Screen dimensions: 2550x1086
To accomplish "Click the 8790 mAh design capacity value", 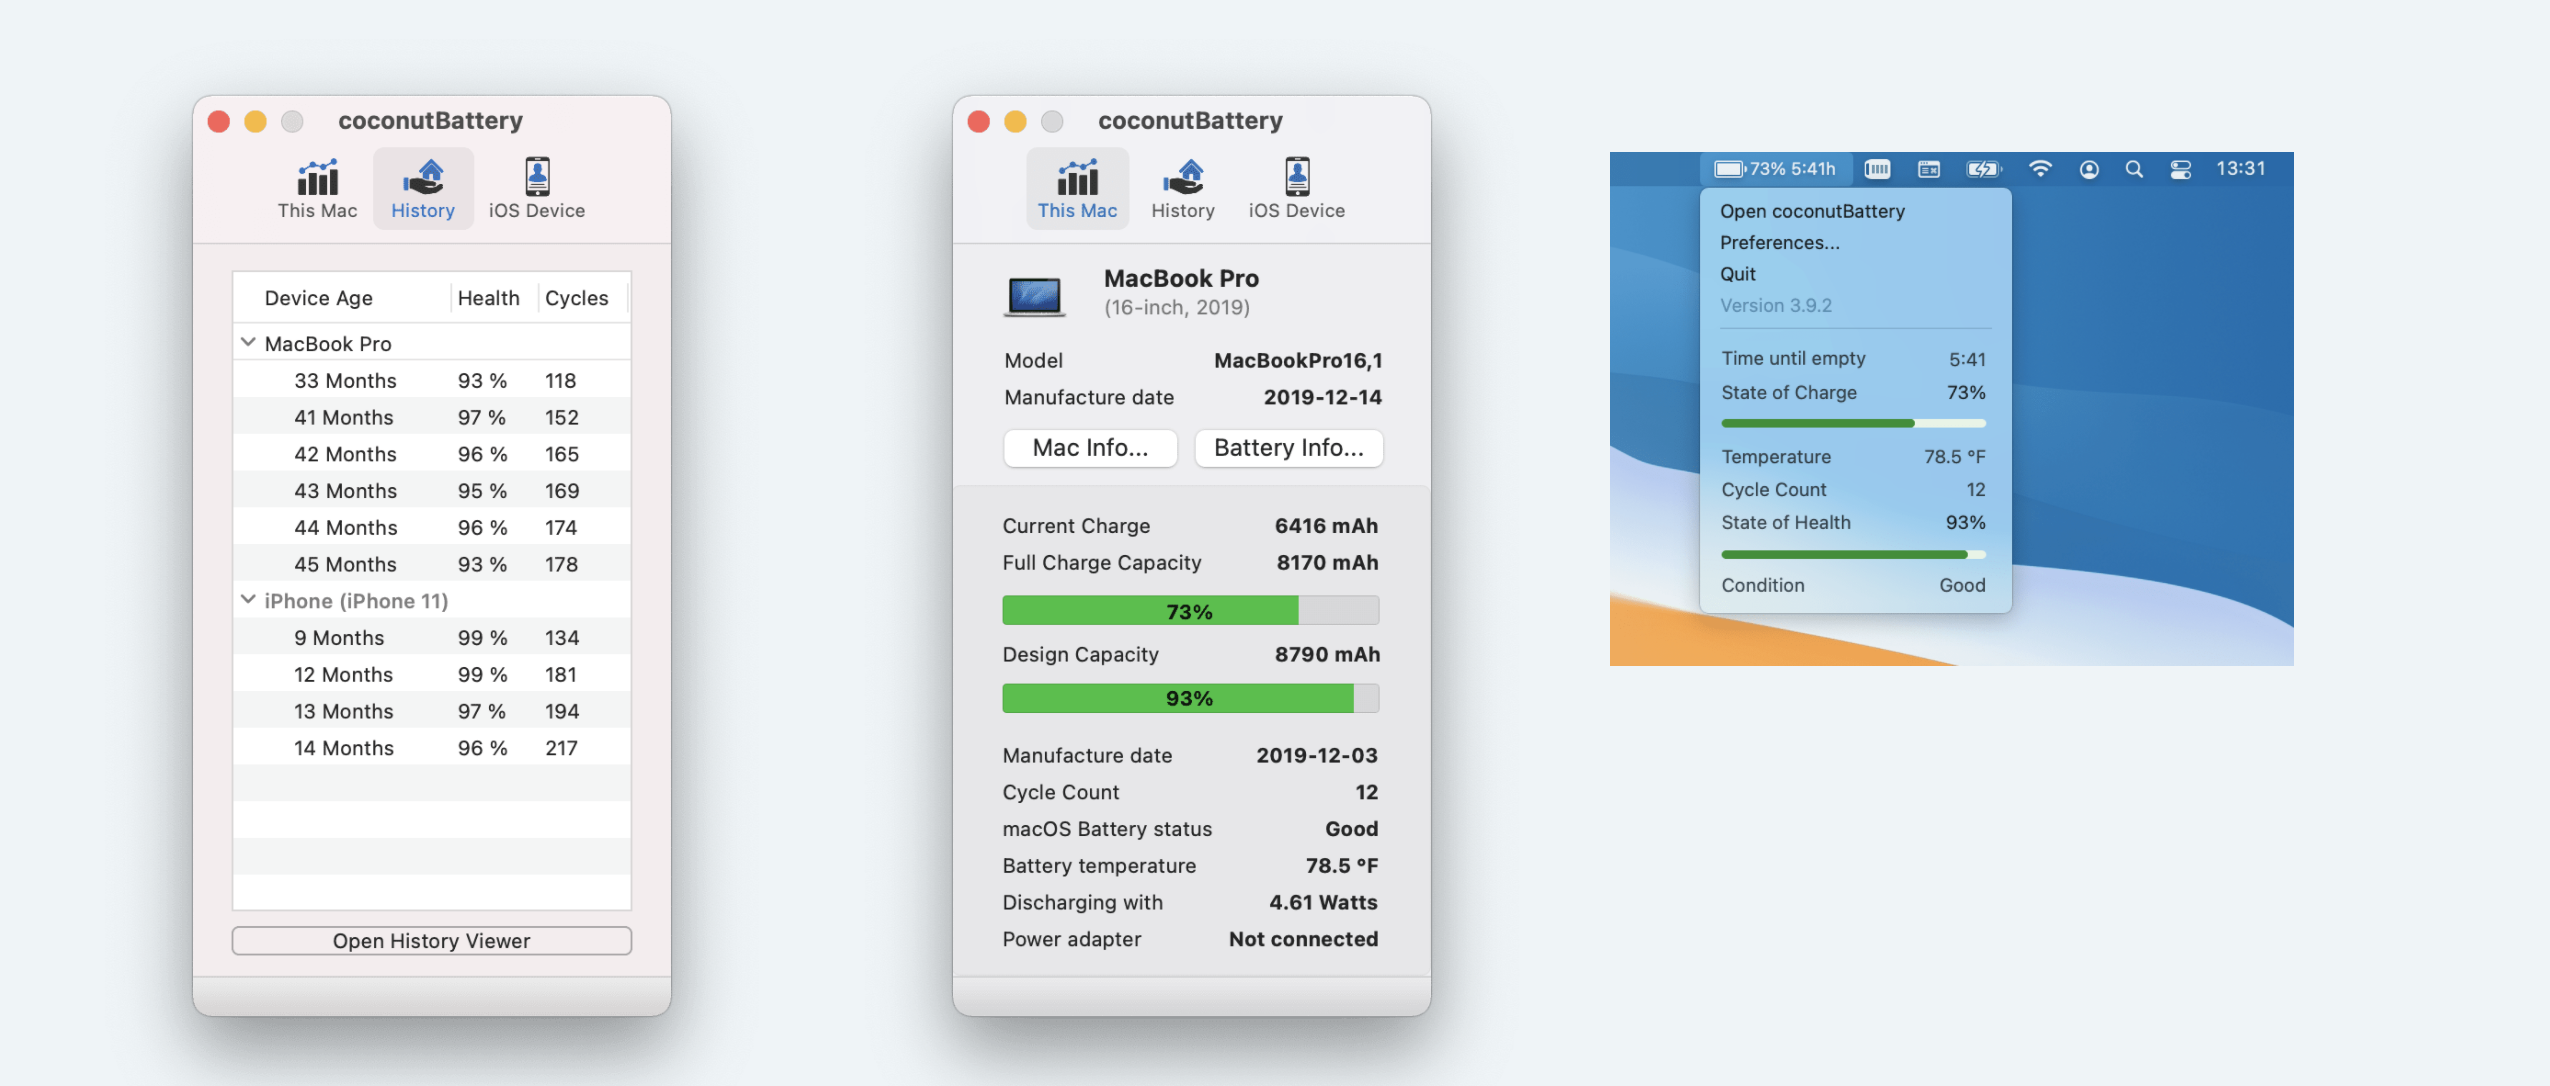I will (x=1327, y=654).
